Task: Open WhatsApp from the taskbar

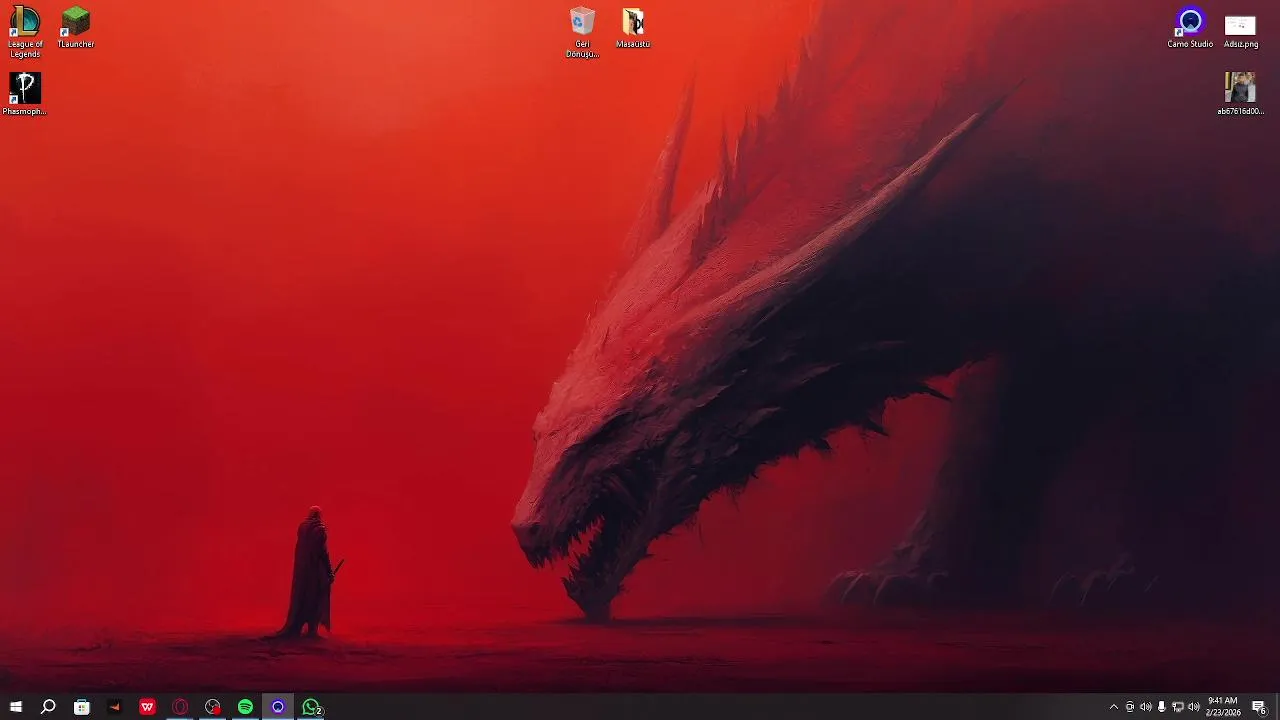Action: click(x=311, y=707)
